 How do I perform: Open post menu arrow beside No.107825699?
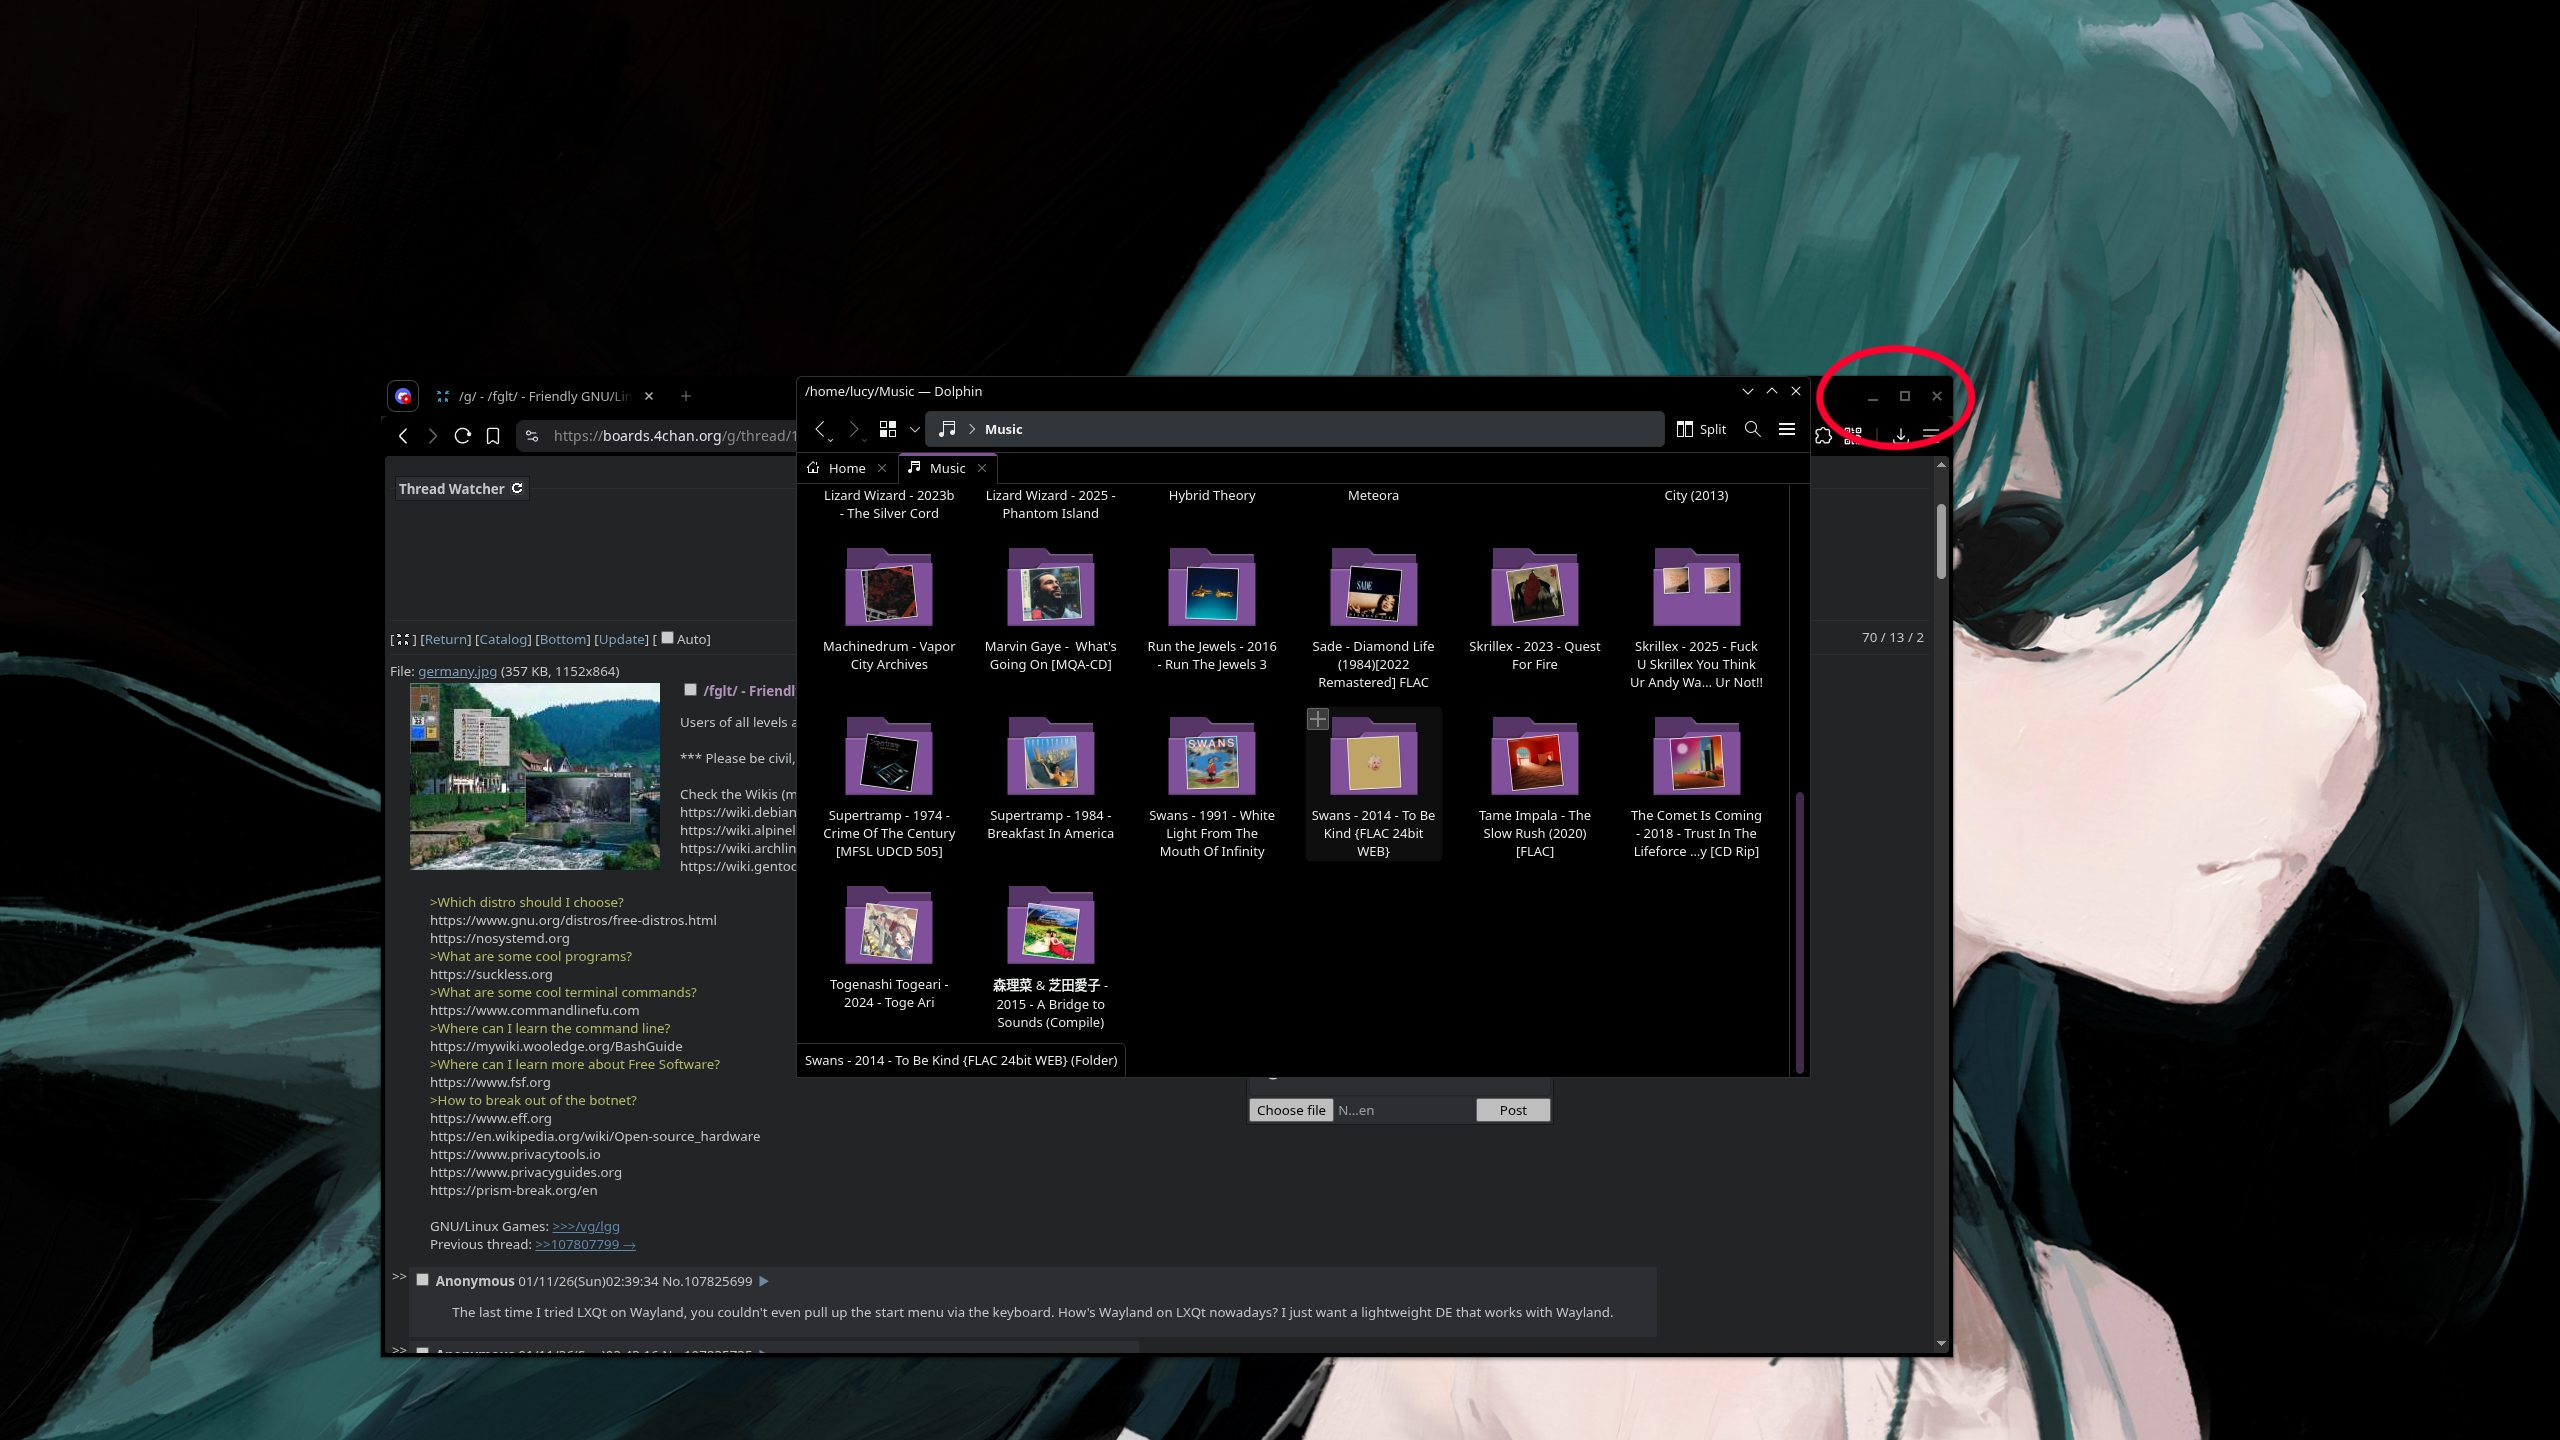tap(764, 1281)
